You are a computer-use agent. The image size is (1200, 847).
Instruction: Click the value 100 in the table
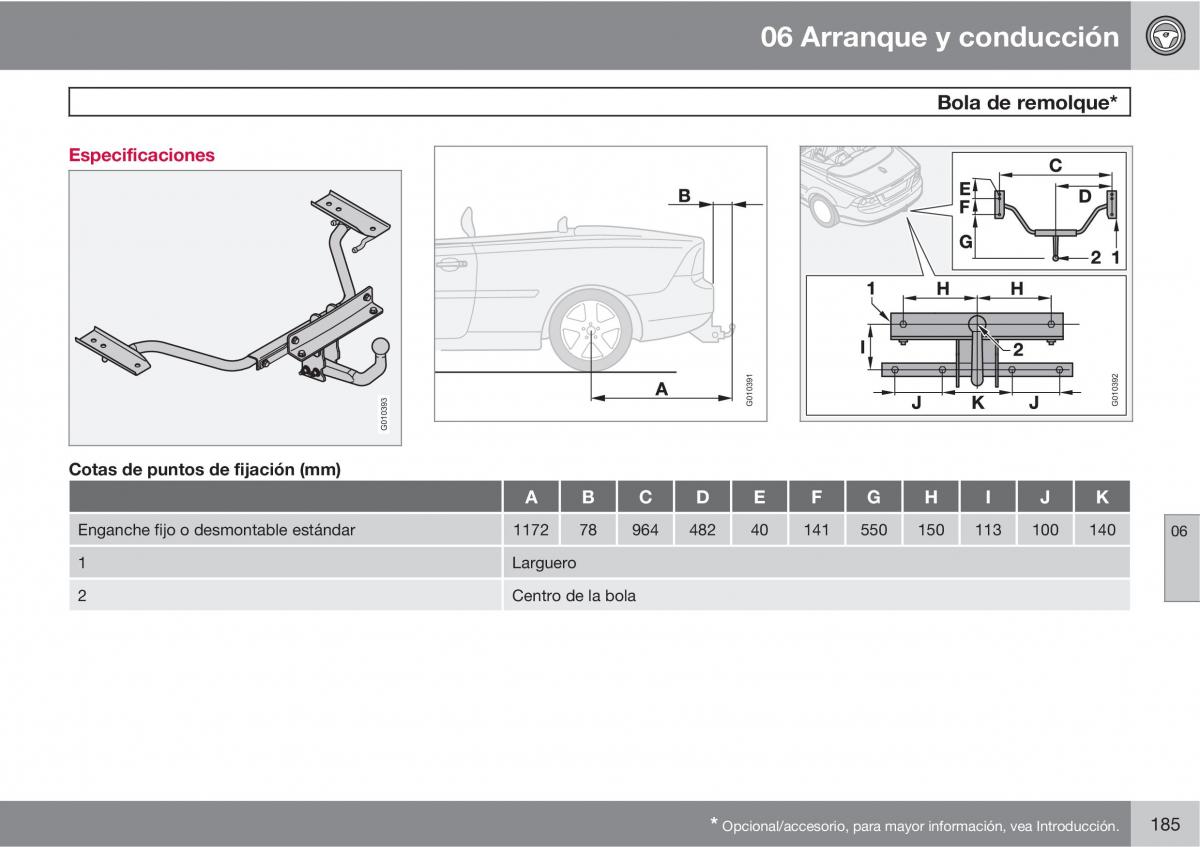pyautogui.click(x=1044, y=530)
